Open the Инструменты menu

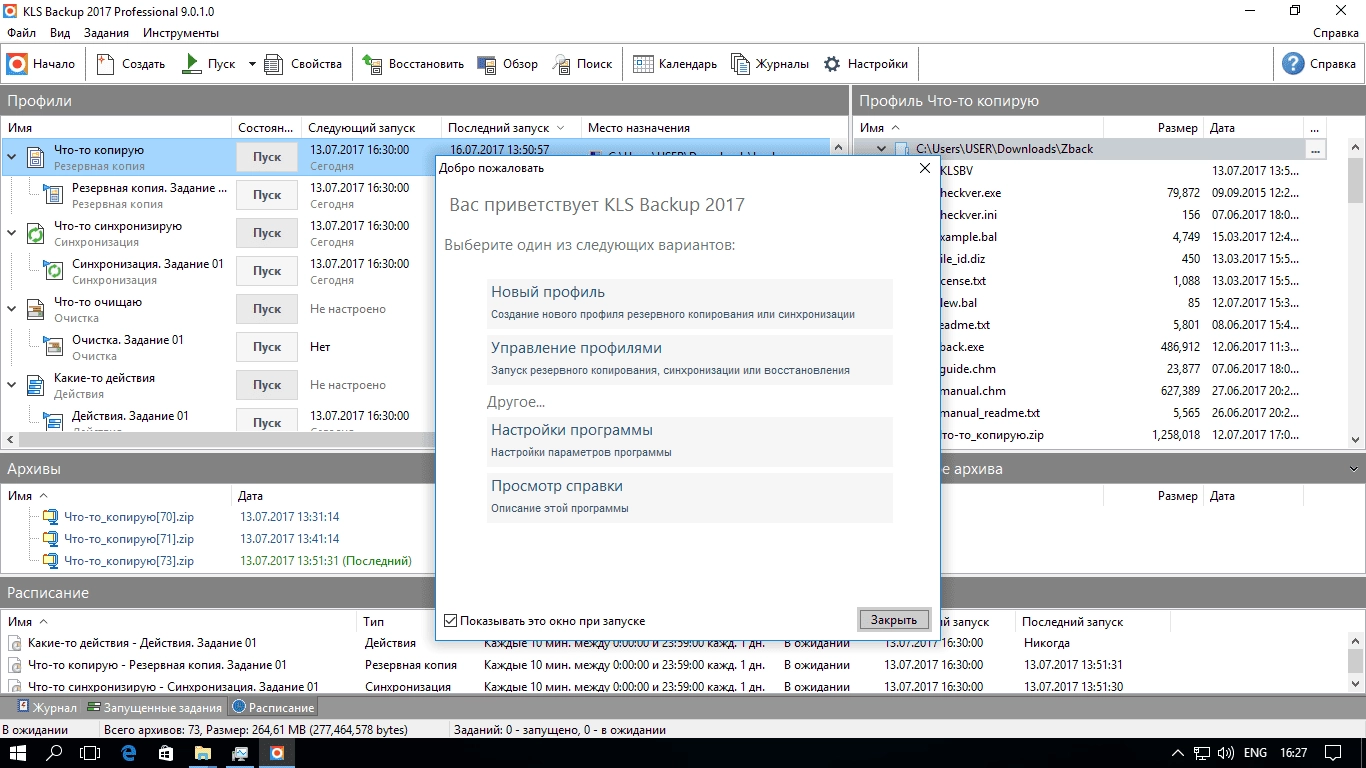click(181, 33)
